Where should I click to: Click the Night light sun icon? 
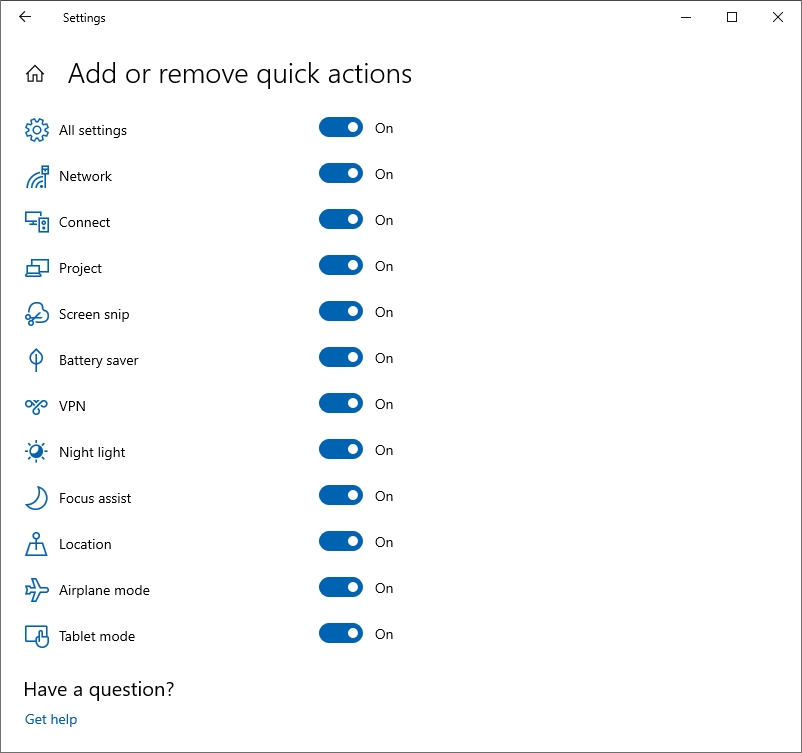[36, 452]
